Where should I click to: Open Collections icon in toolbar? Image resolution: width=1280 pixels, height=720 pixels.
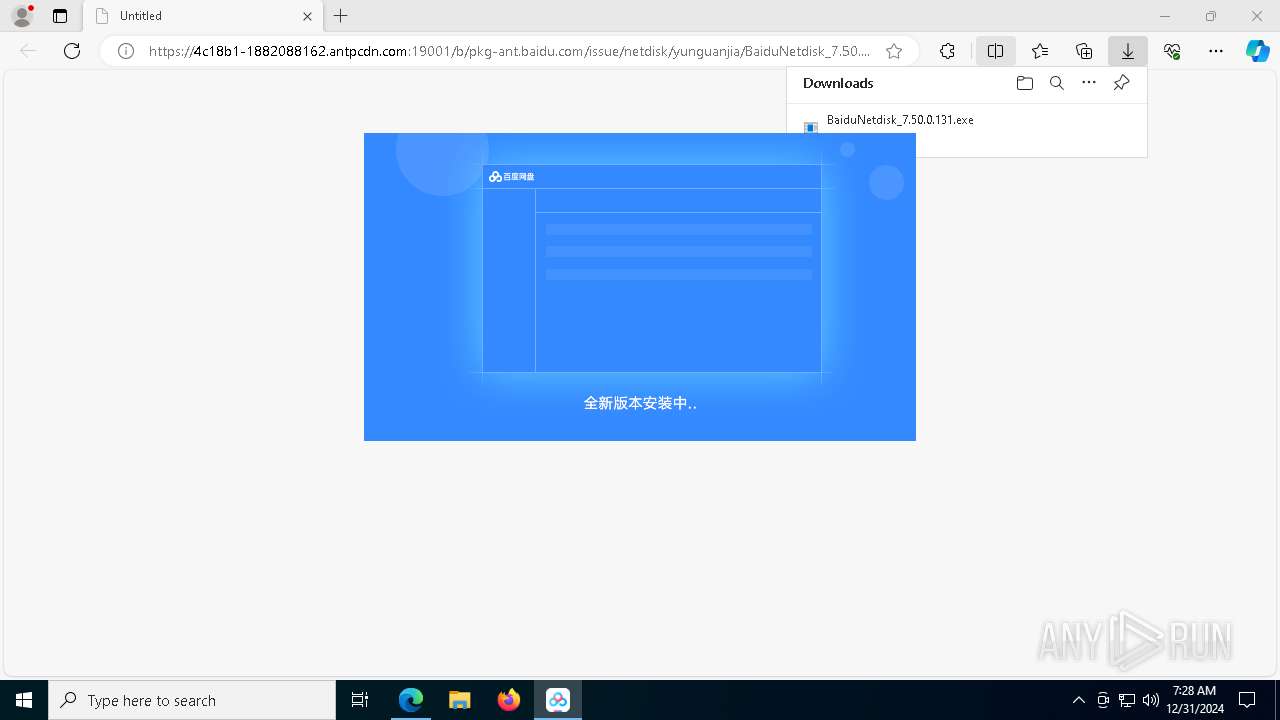pos(1084,51)
